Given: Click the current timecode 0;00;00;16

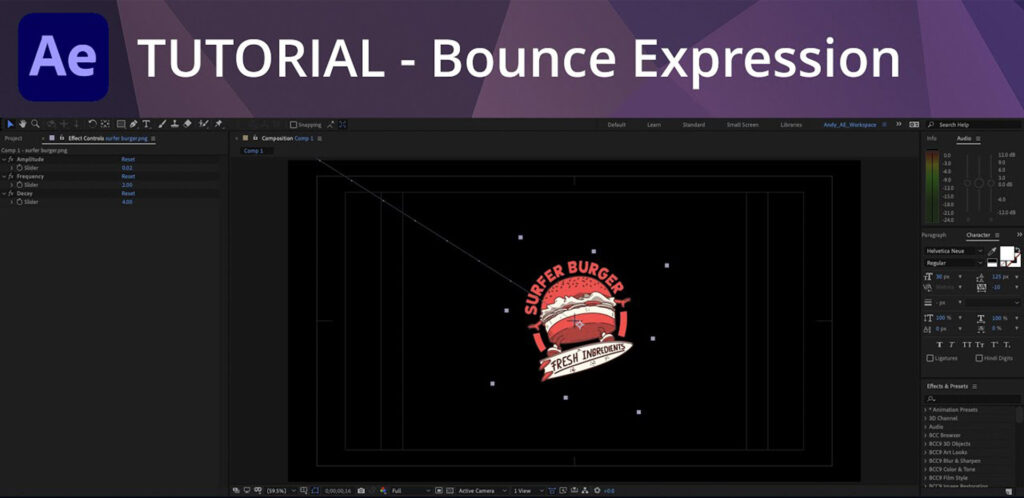Looking at the screenshot, I should coord(338,490).
